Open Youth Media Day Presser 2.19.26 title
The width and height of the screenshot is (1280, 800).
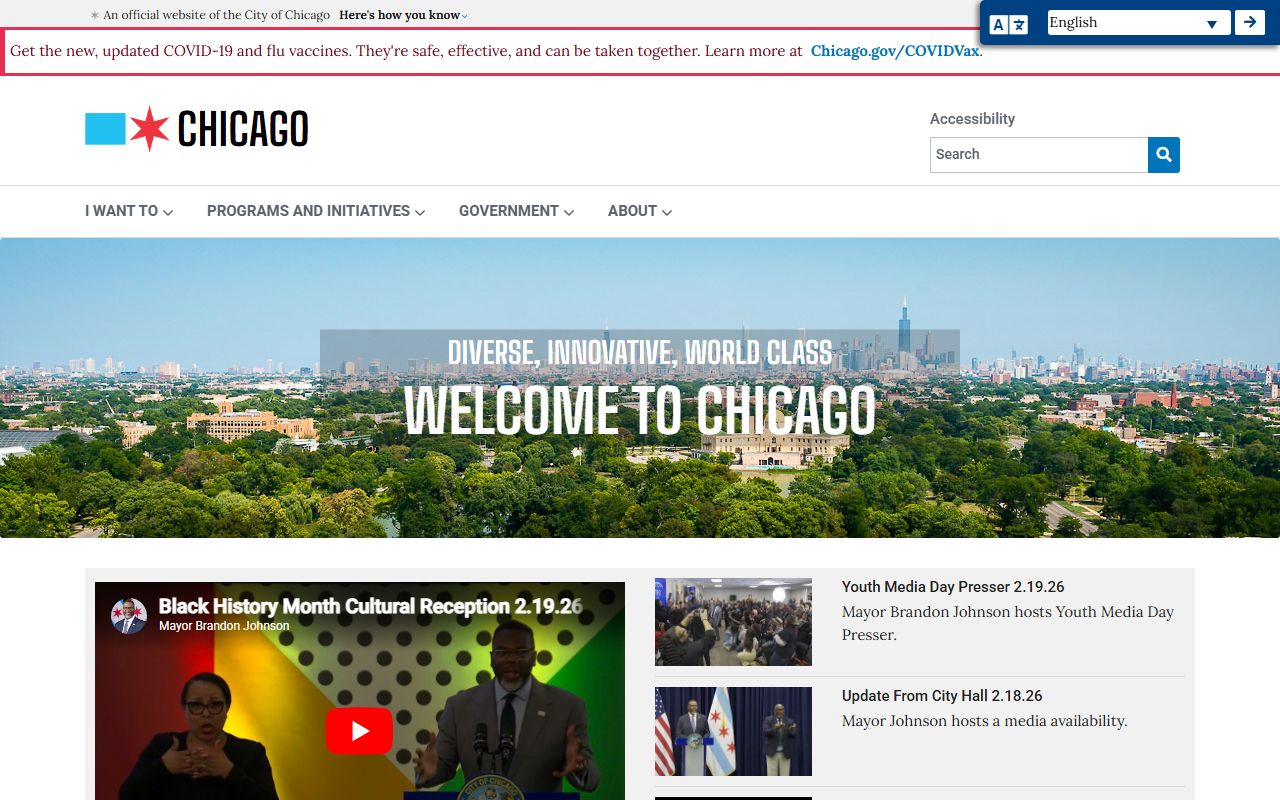click(x=953, y=587)
